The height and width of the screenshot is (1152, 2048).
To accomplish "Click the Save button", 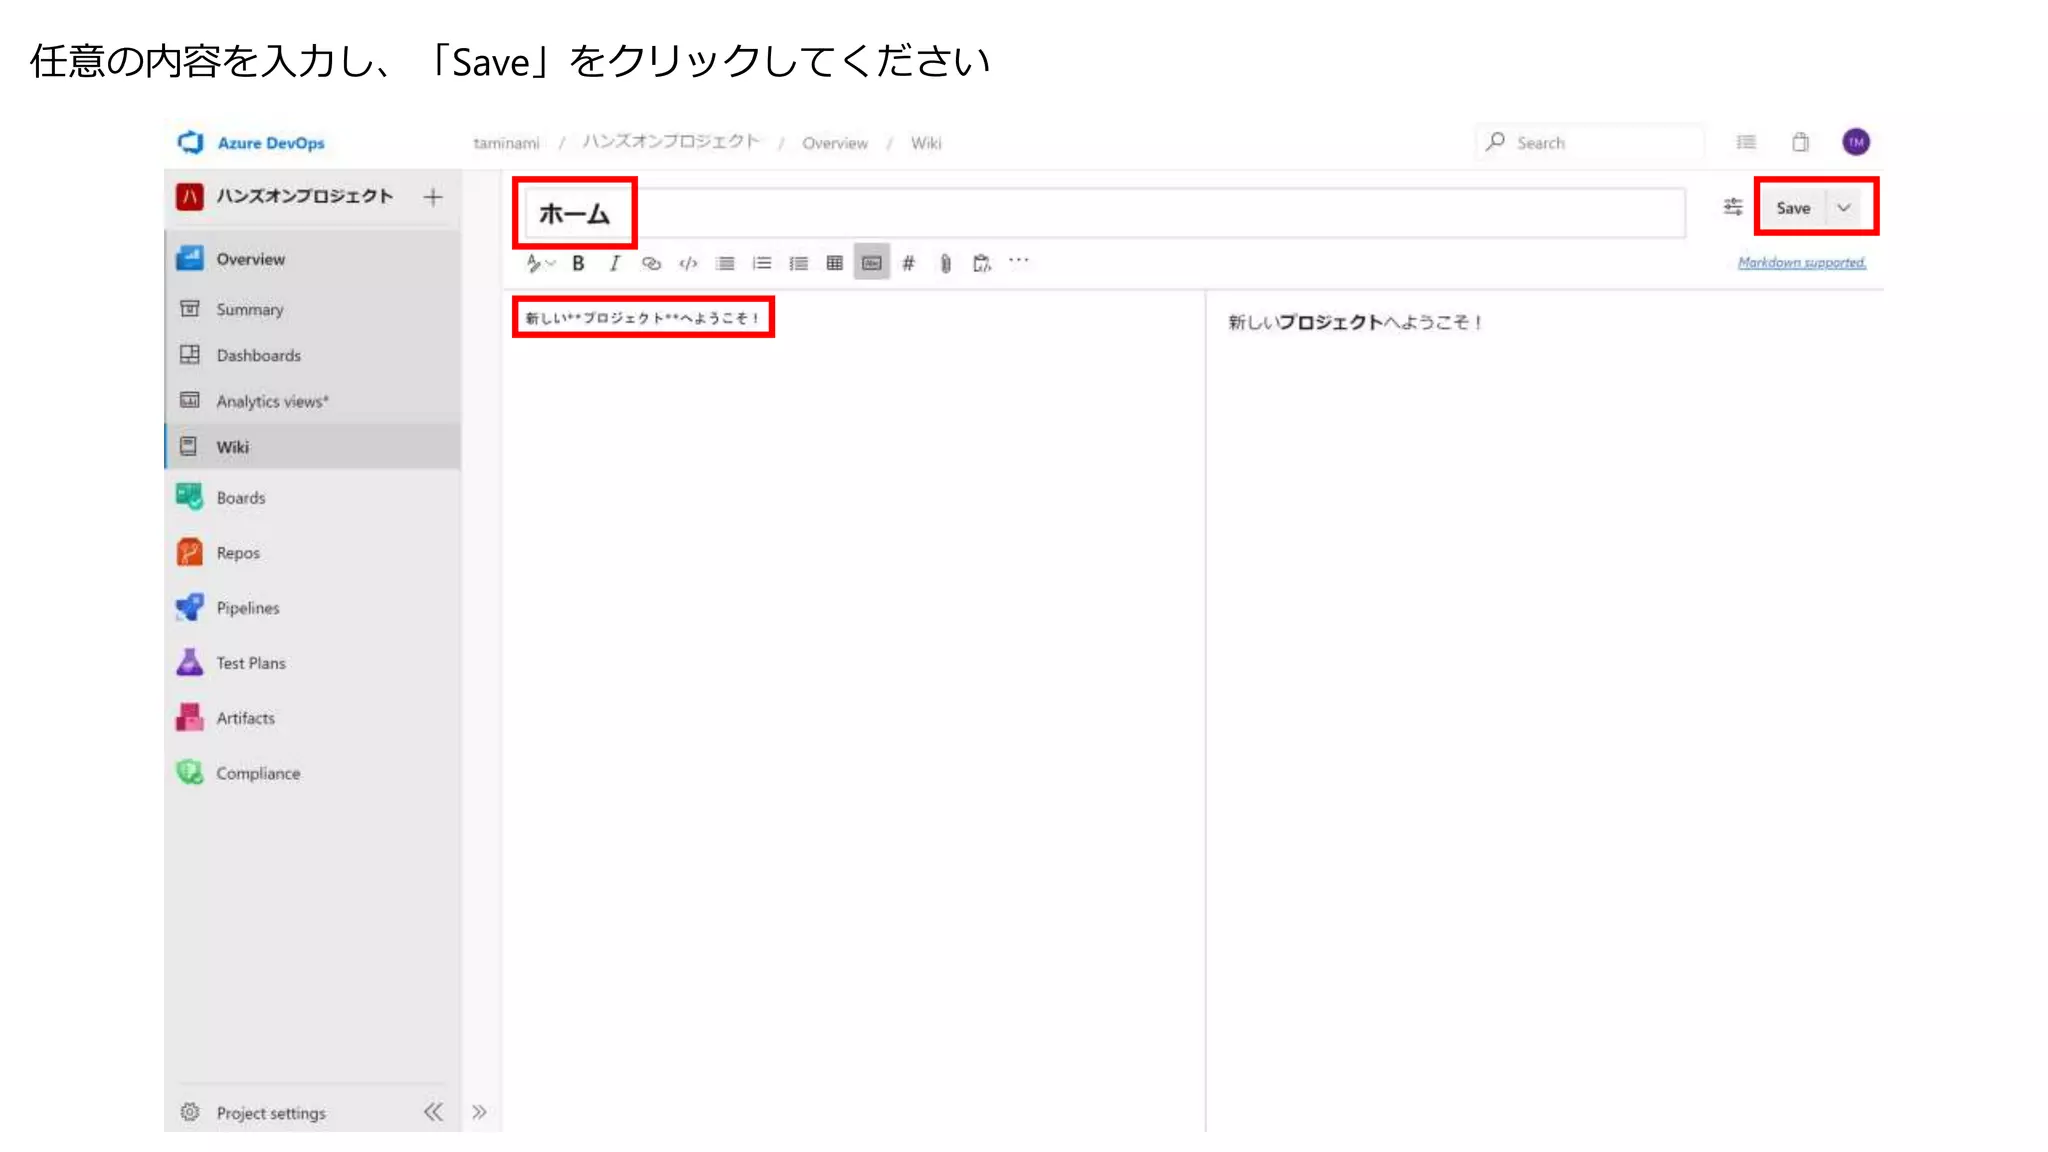I will 1793,208.
